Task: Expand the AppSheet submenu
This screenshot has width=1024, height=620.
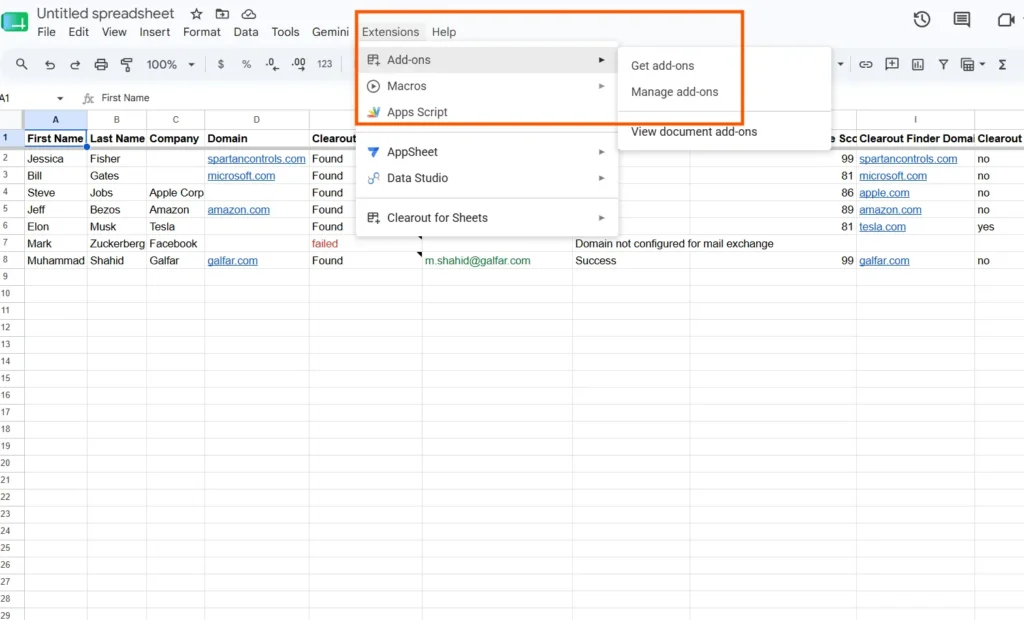Action: [x=487, y=152]
